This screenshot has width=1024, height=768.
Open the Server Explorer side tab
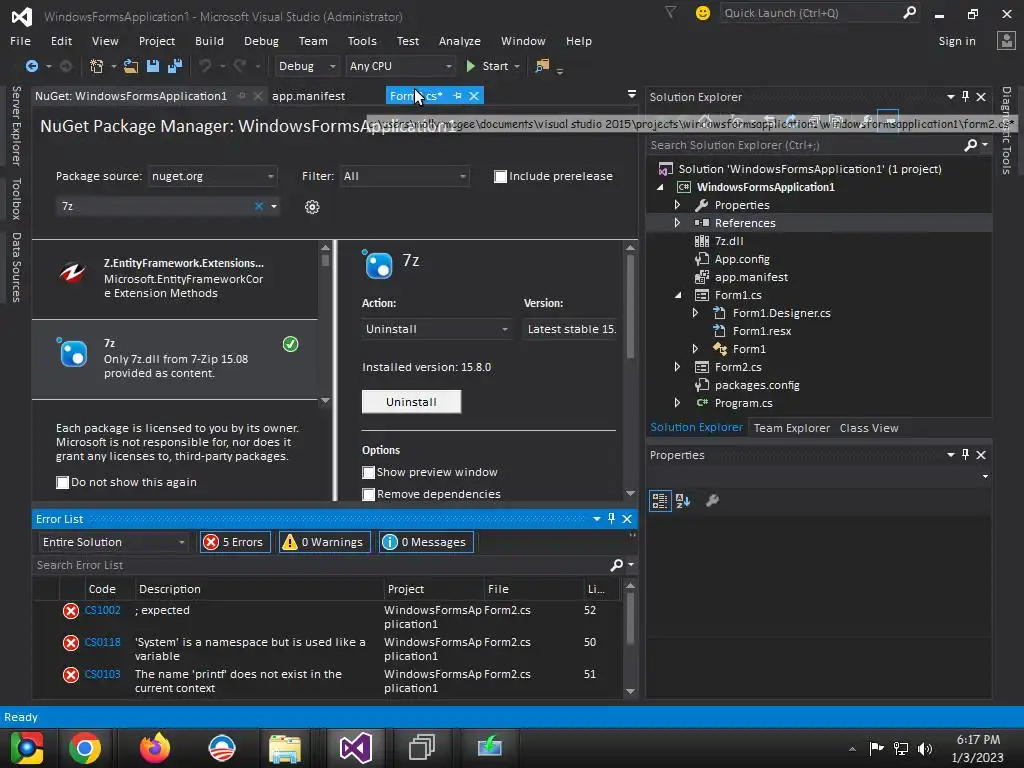click(x=16, y=126)
